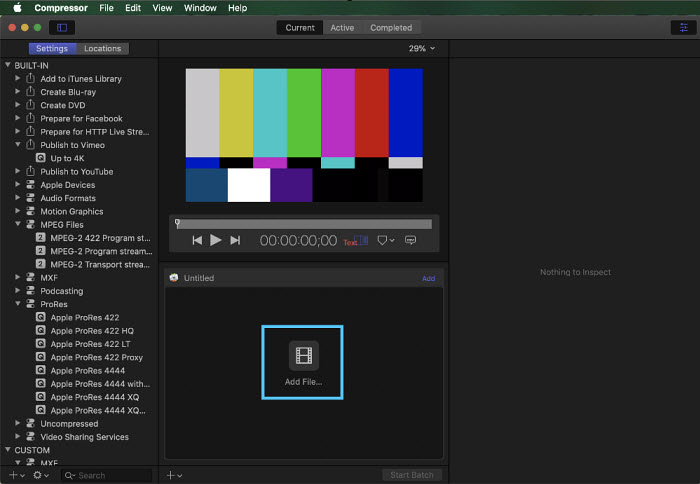Click the SMPTE color bars preview

coord(304,135)
